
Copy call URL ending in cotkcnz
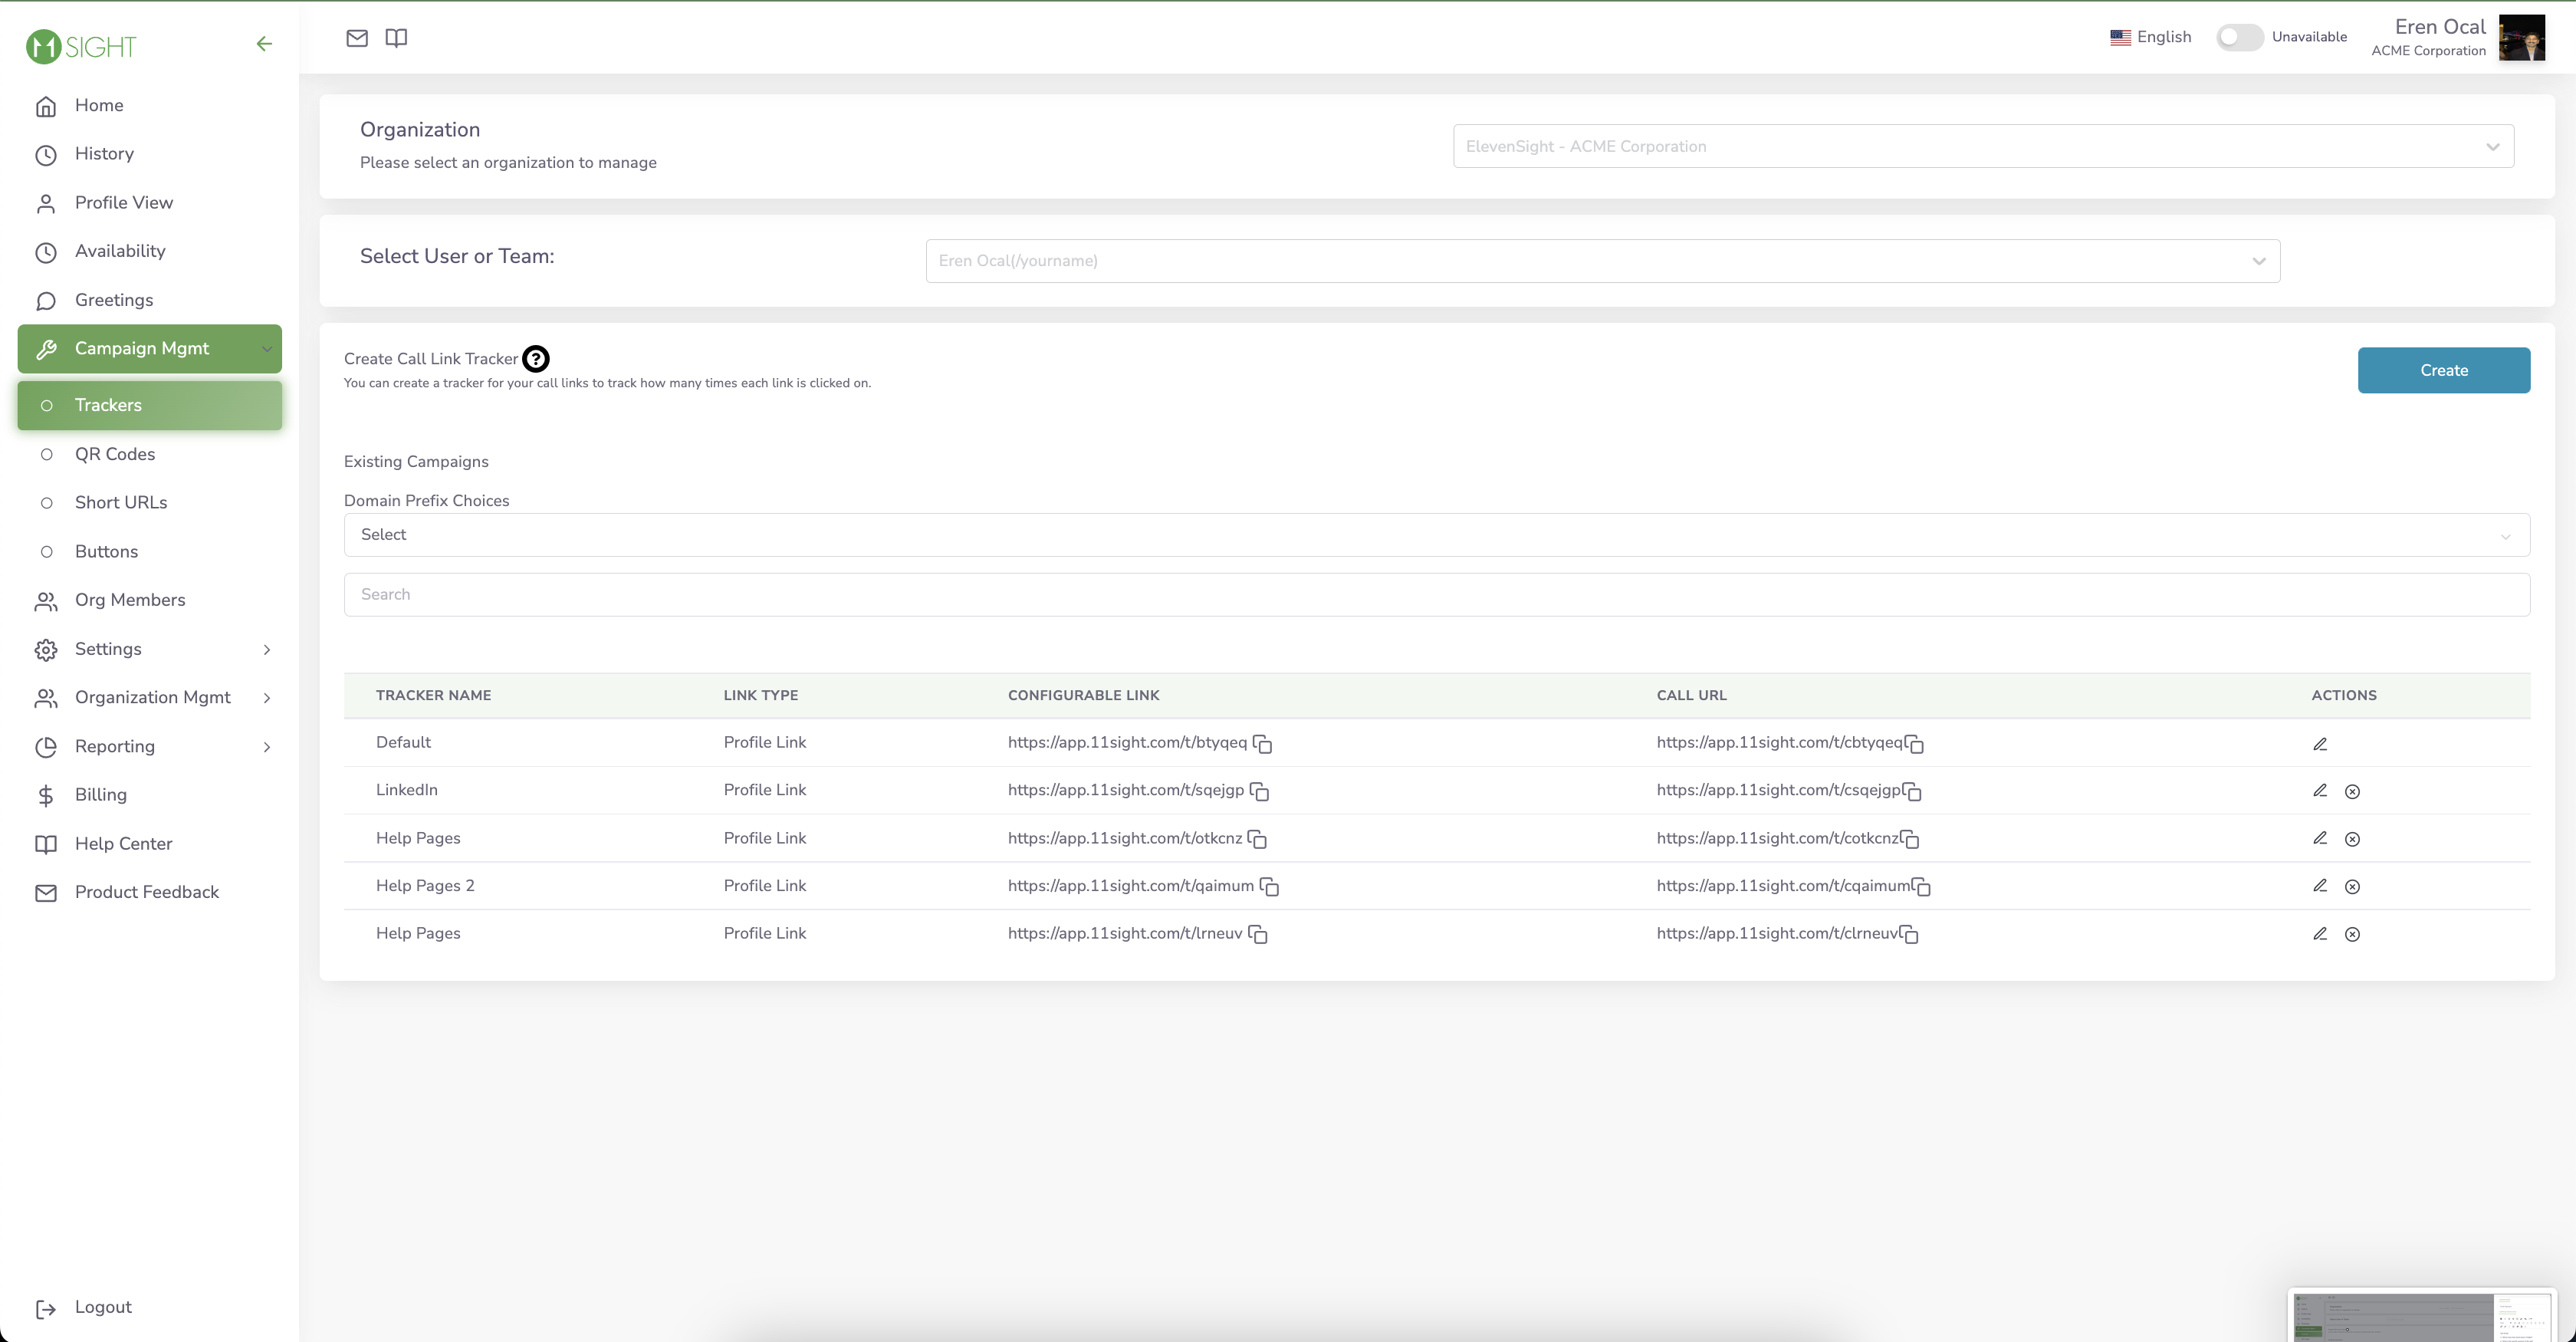pos(1910,839)
